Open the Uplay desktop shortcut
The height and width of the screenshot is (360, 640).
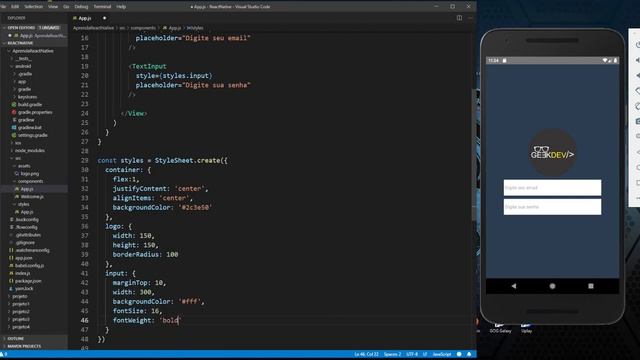click(526, 328)
